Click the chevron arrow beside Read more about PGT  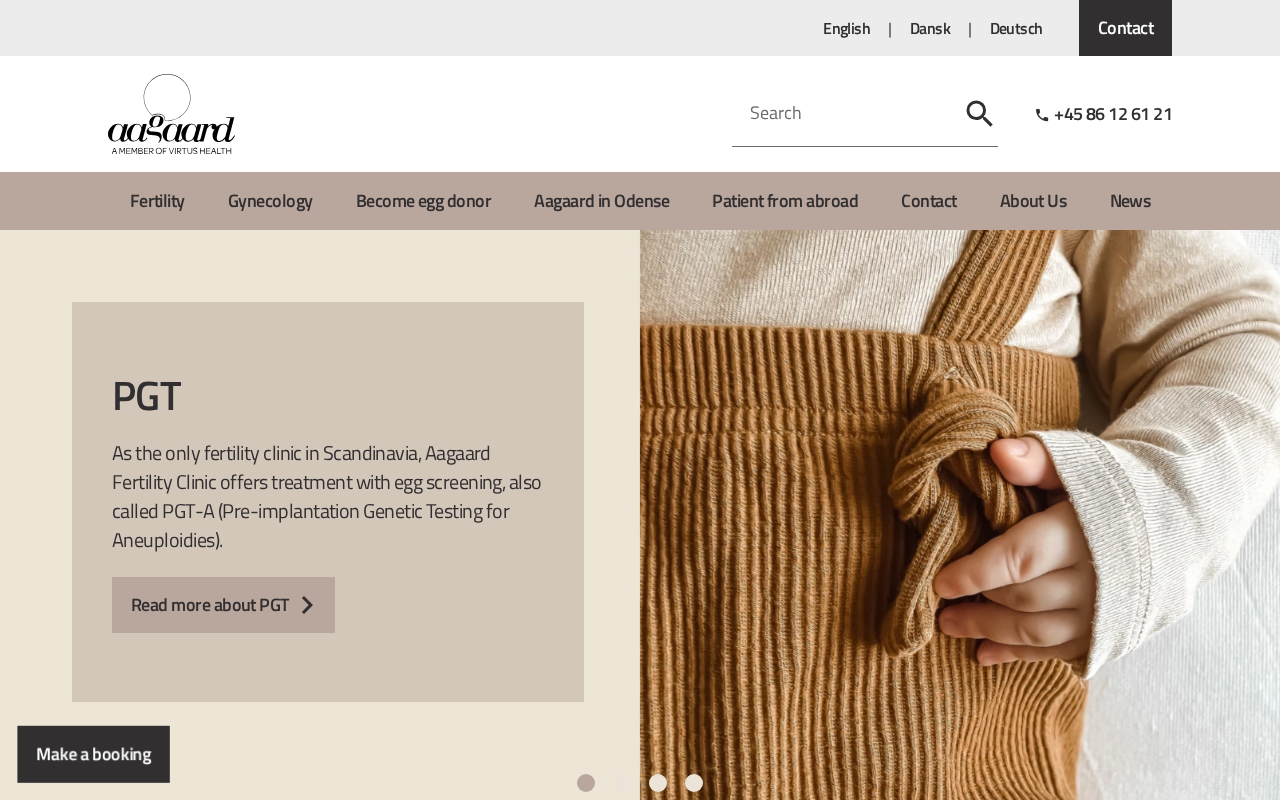pos(308,605)
